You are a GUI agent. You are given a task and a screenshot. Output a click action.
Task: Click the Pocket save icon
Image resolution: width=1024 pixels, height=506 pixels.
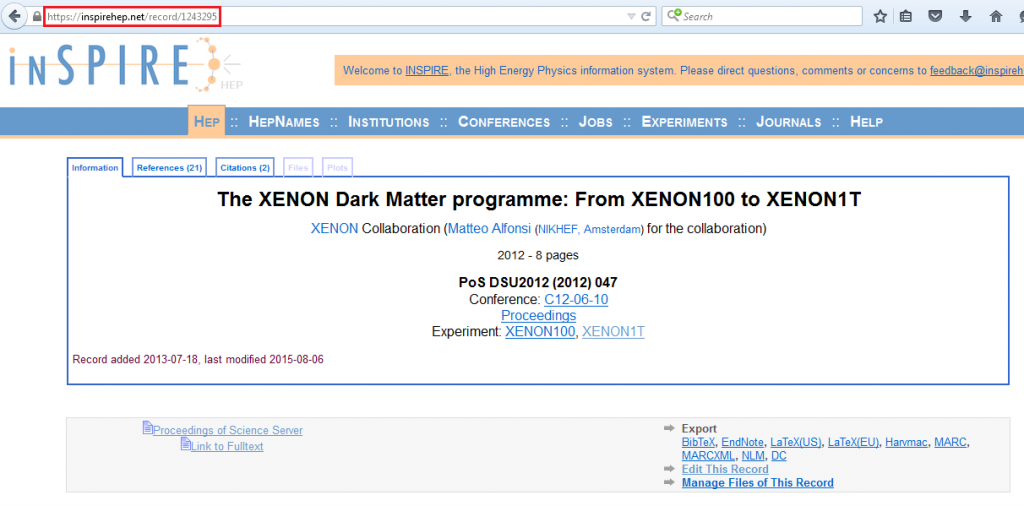pyautogui.click(x=935, y=16)
